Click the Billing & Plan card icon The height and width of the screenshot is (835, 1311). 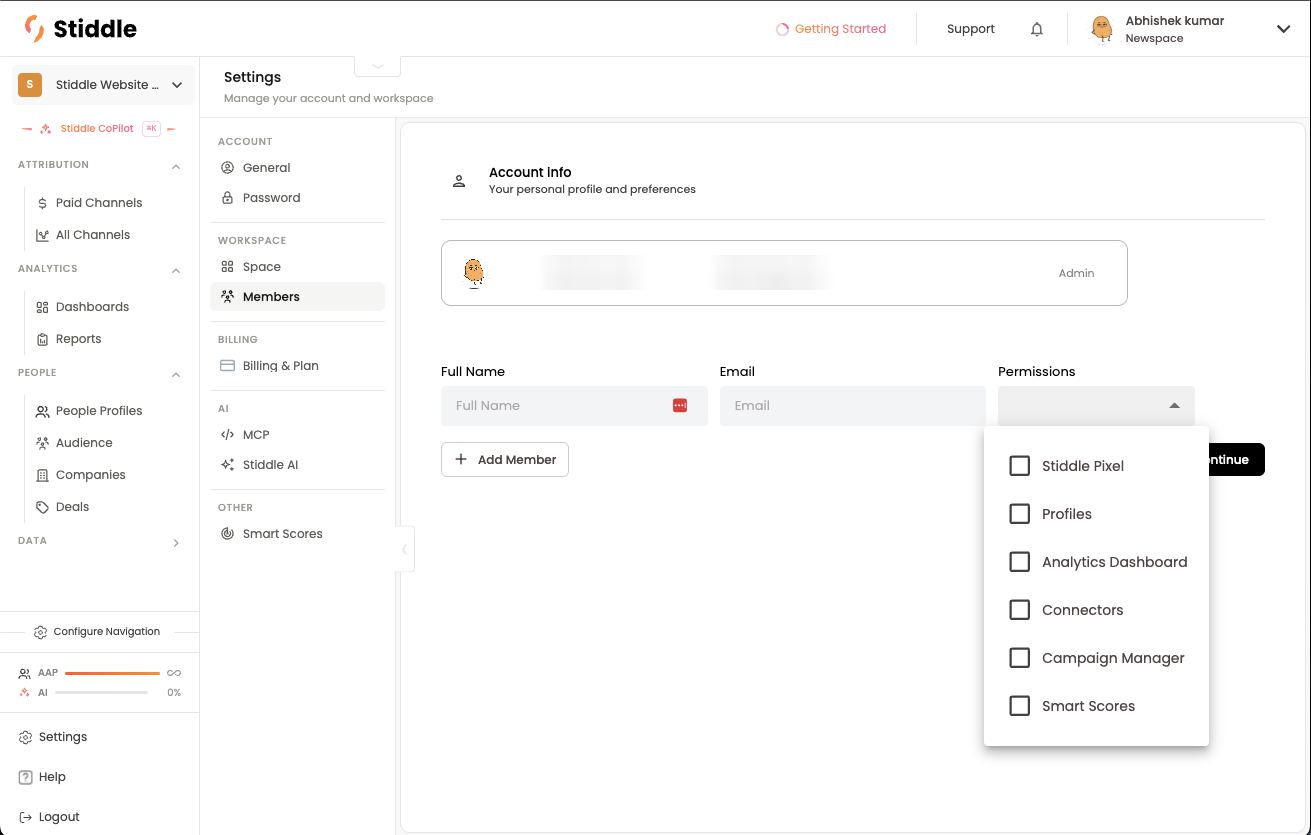coord(227,366)
